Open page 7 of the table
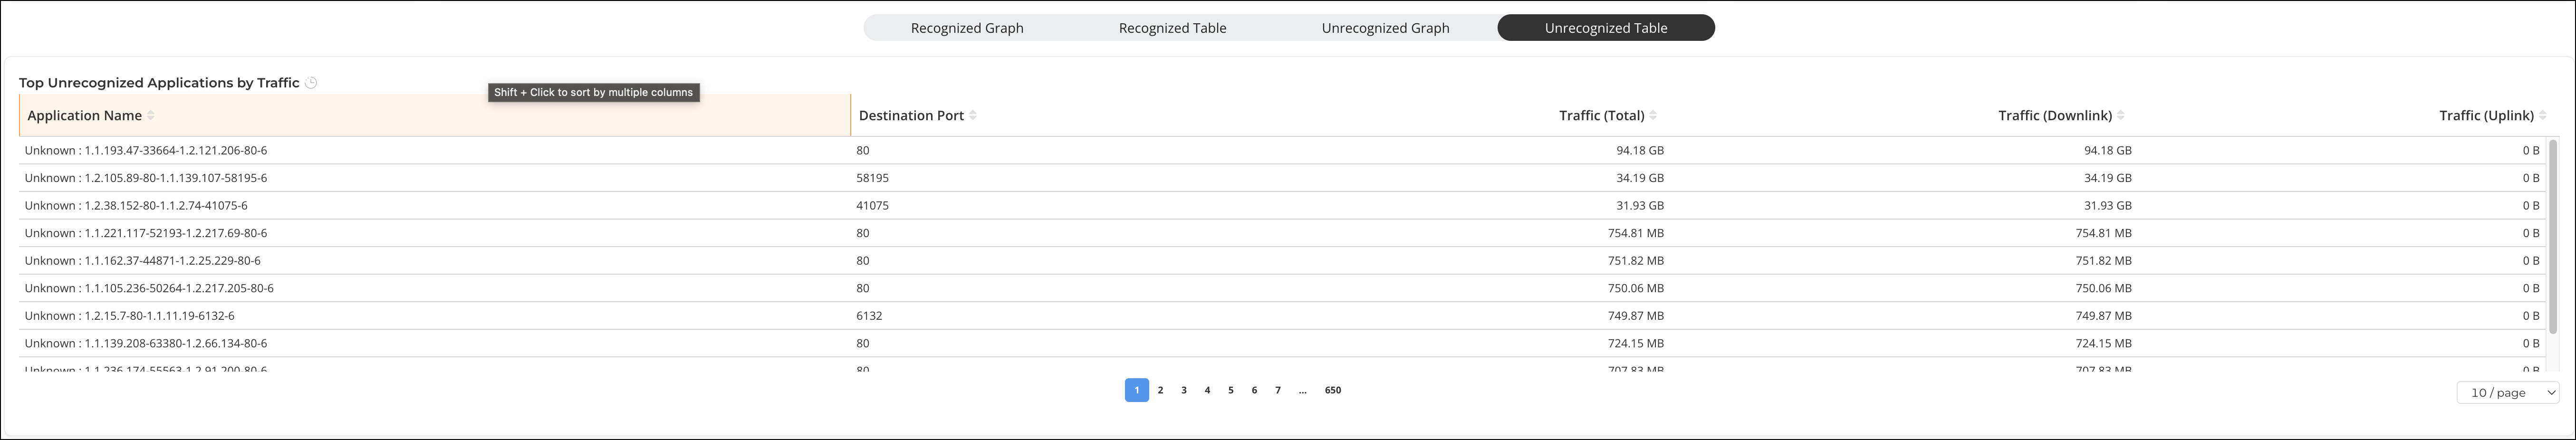The image size is (2576, 440). coord(1278,390)
